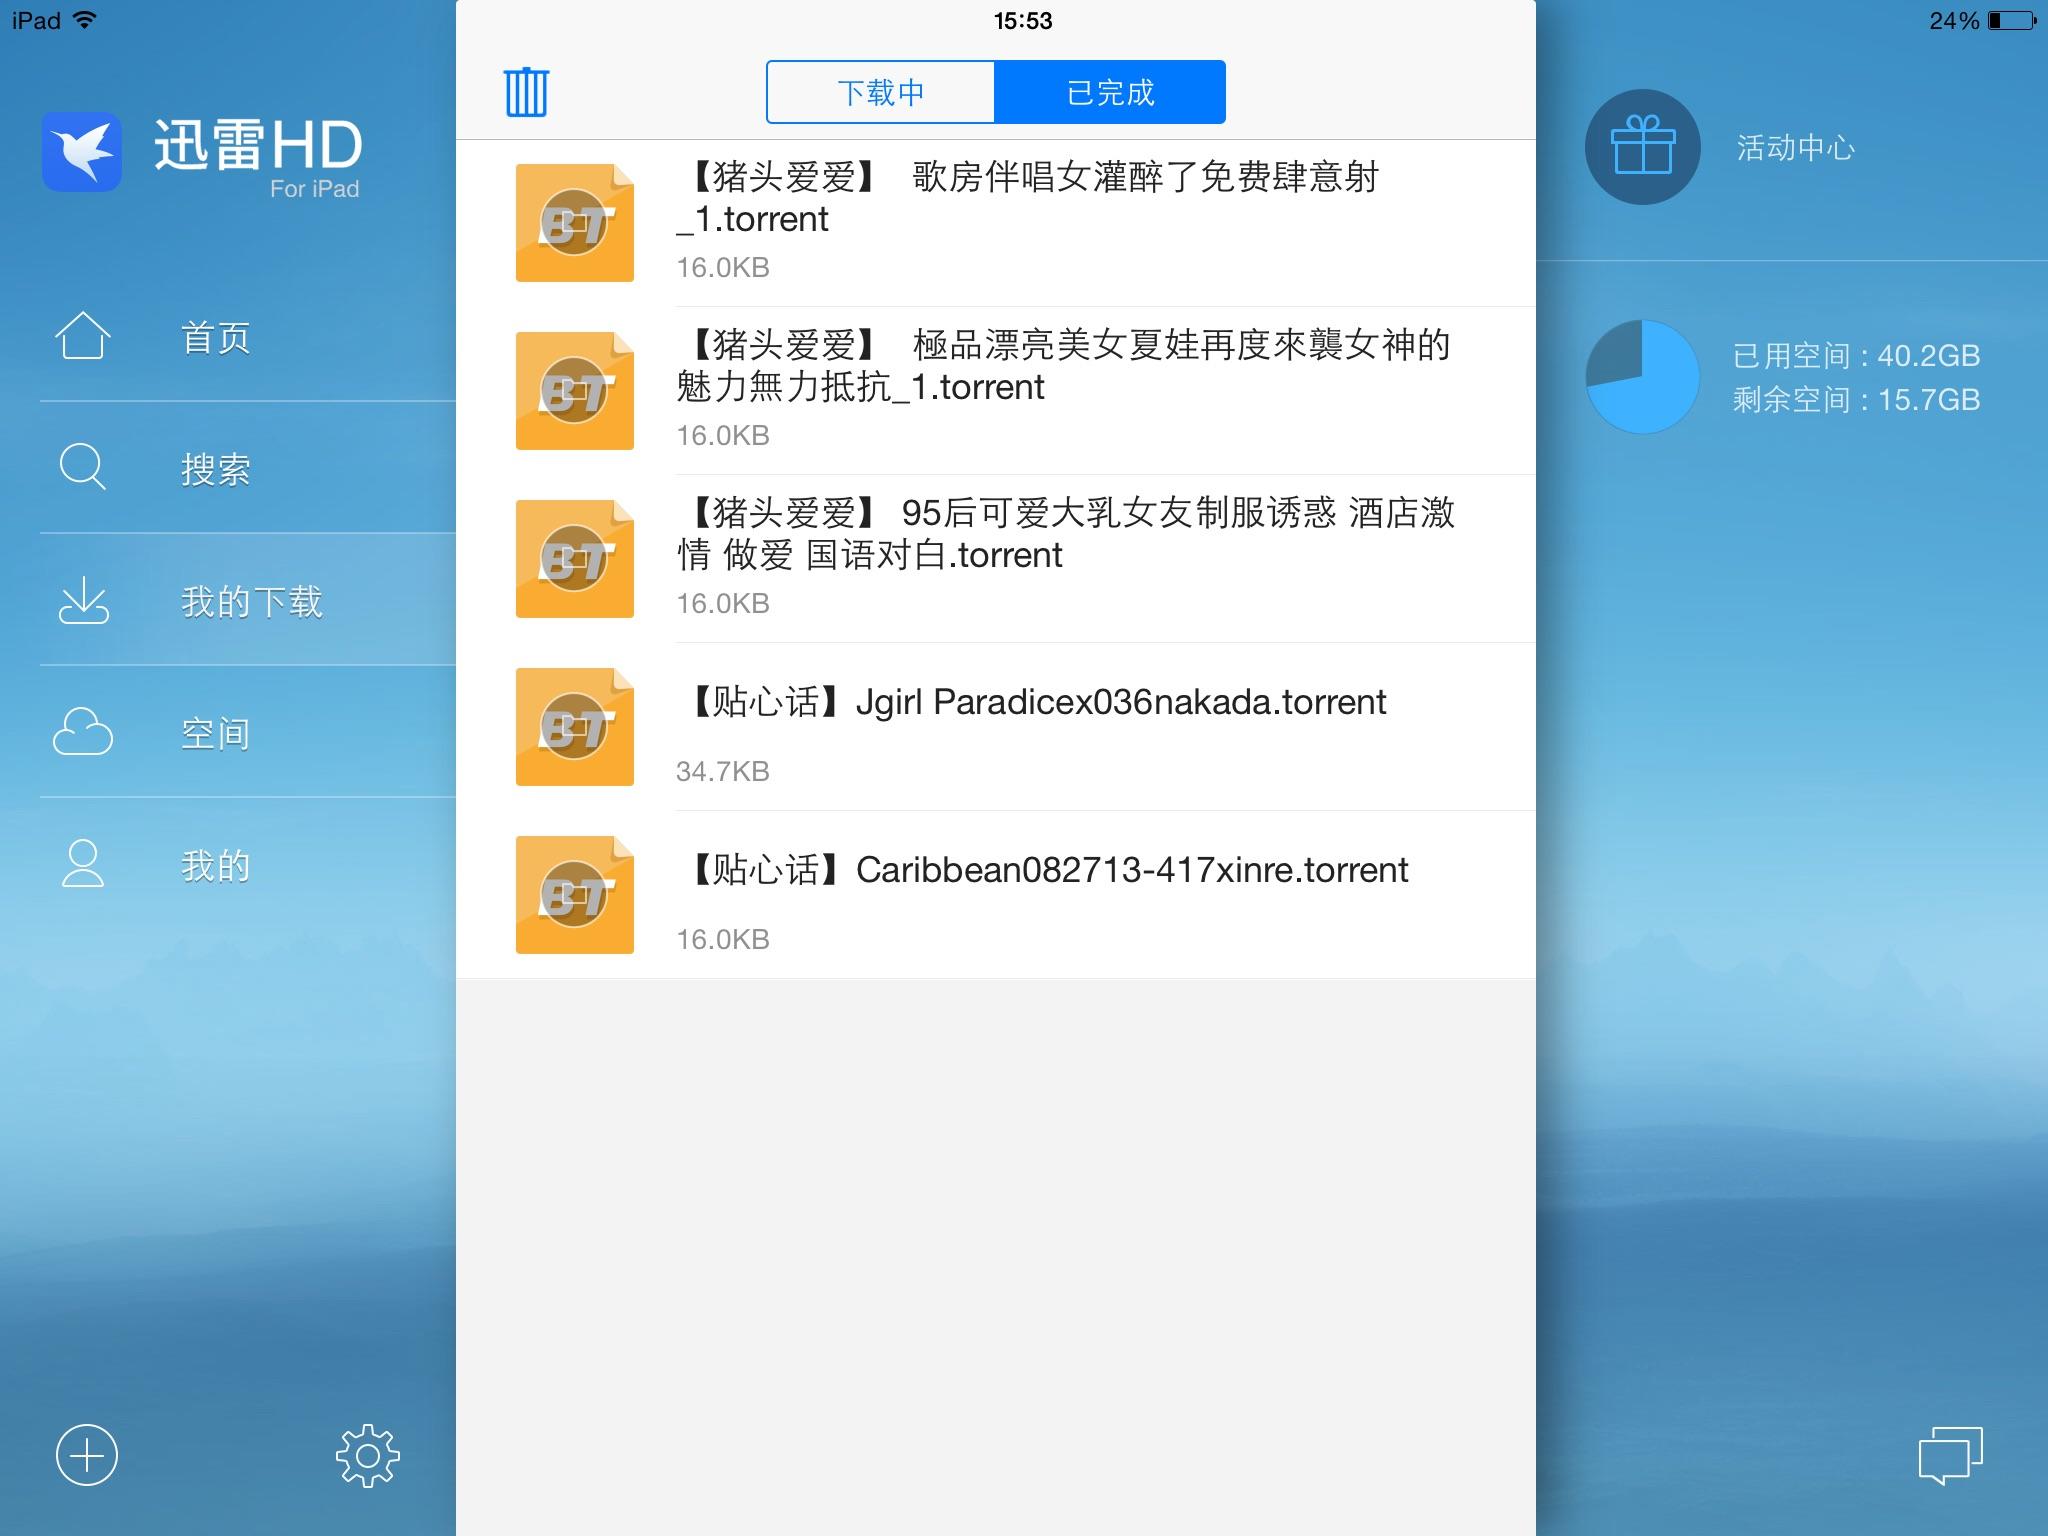Image resolution: width=2048 pixels, height=1536 pixels.
Task: Open 我的 profile menu item
Action: (215, 865)
